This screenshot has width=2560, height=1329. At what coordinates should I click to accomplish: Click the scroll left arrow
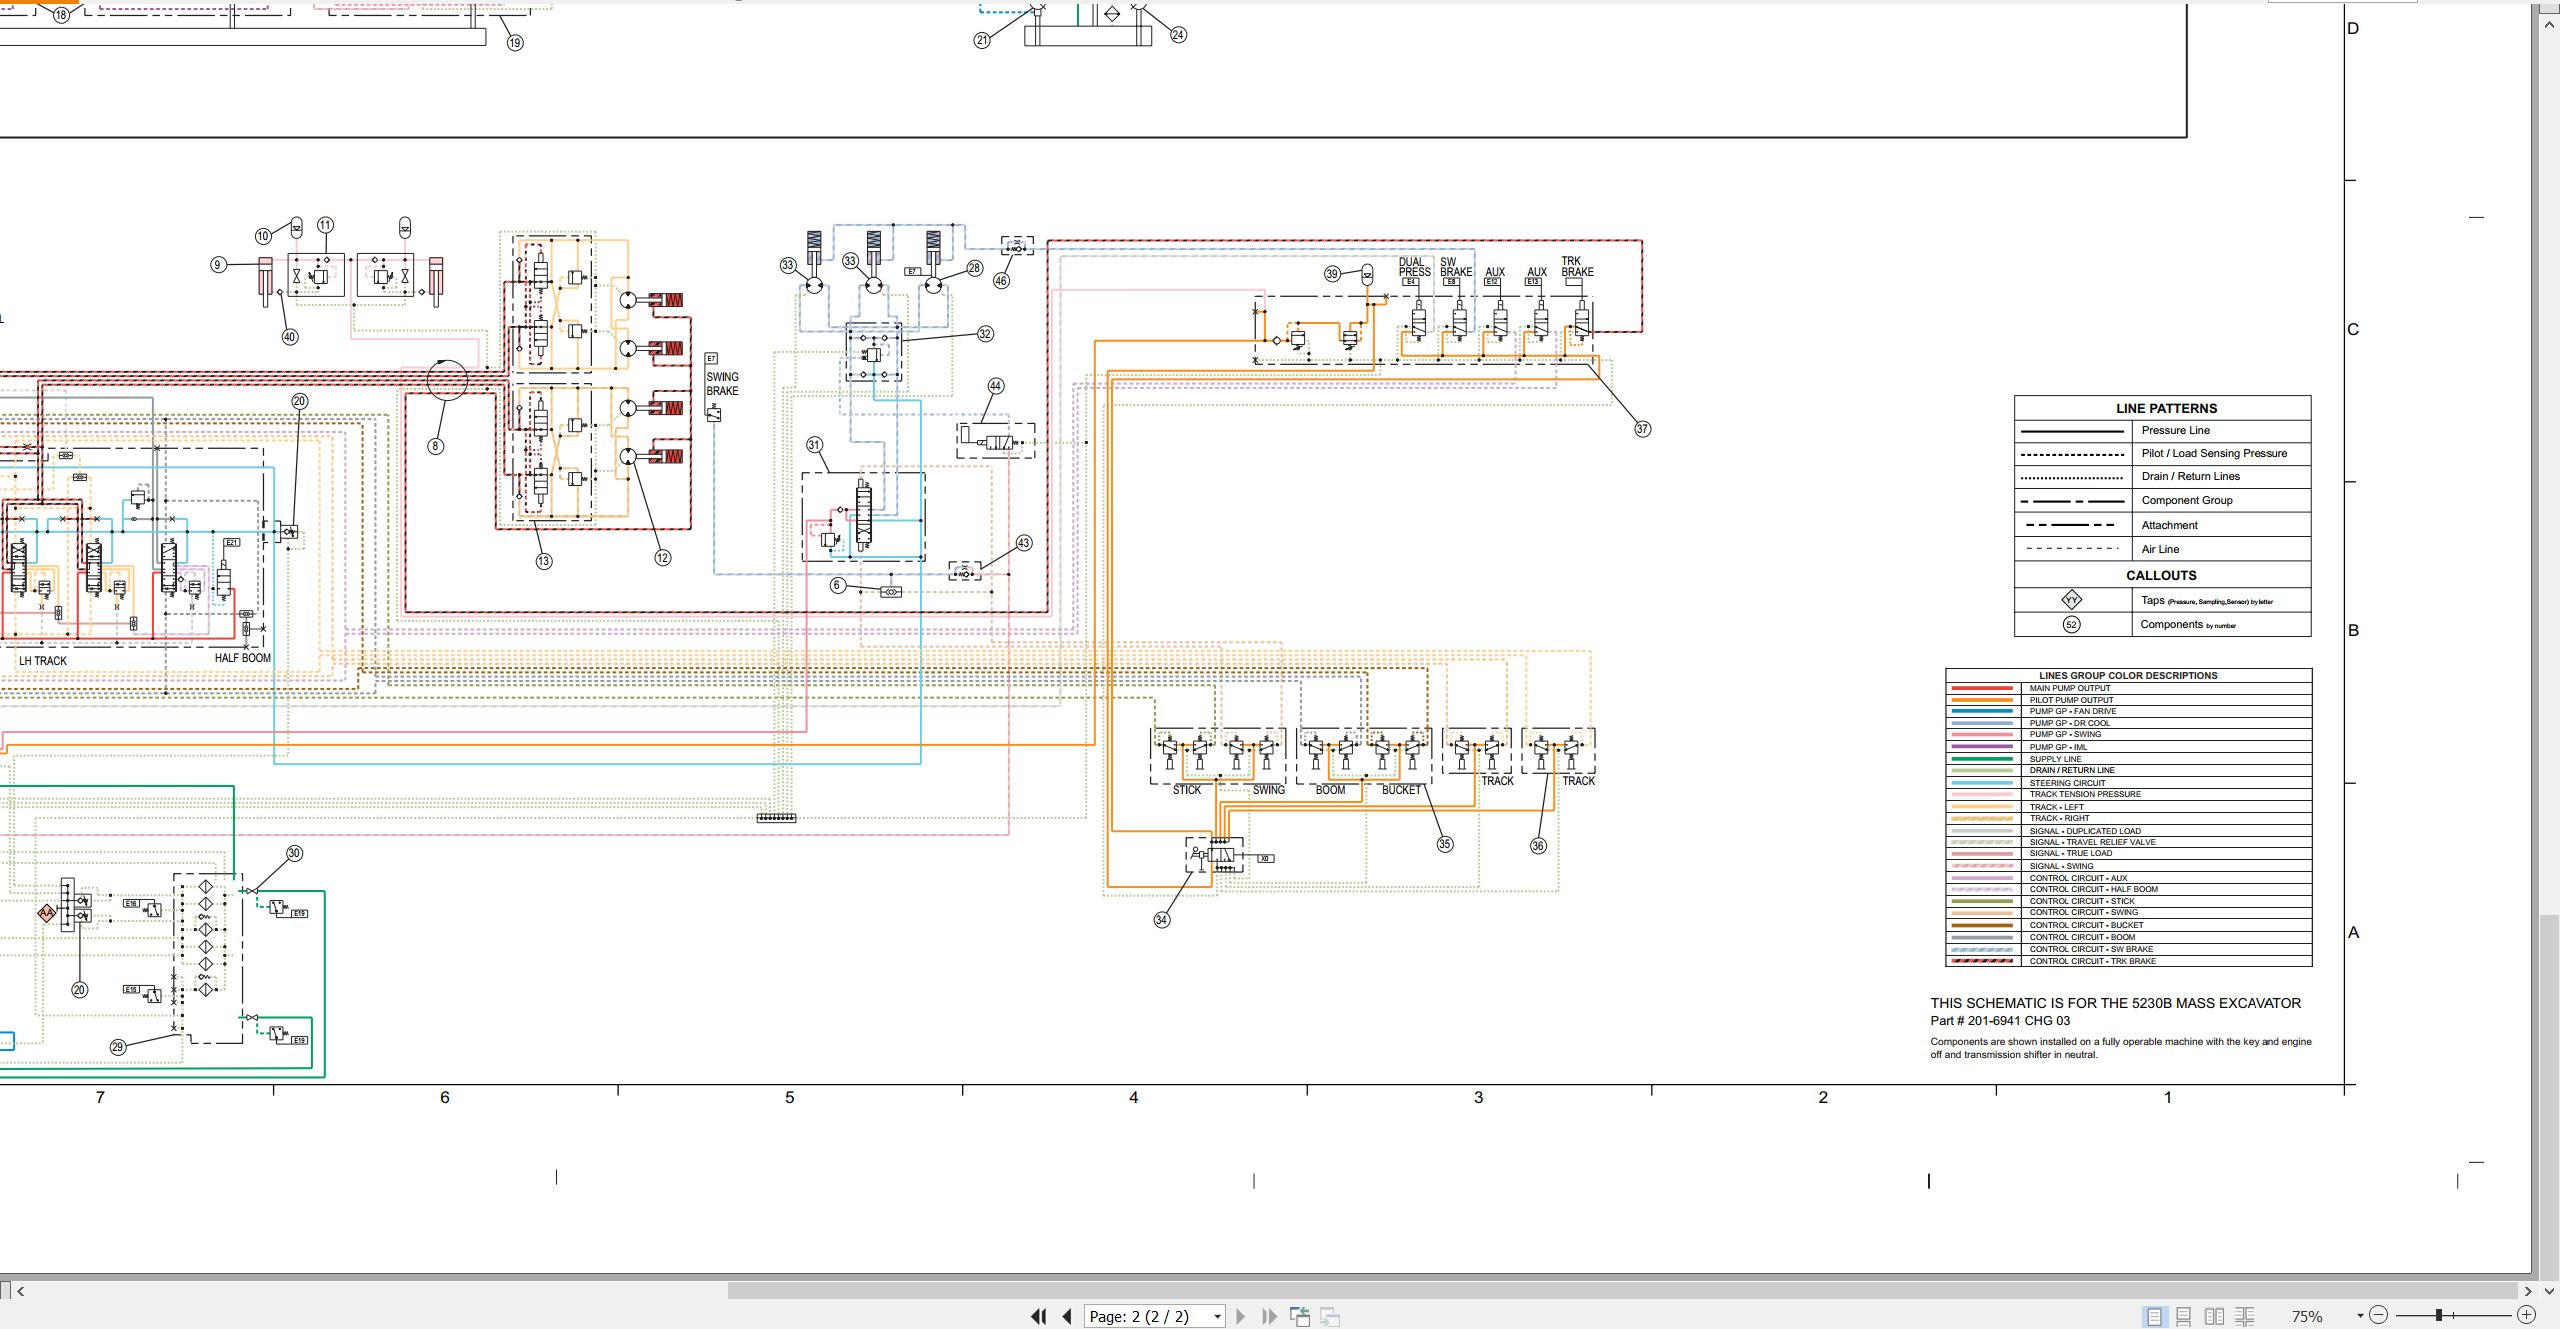click(x=20, y=1291)
